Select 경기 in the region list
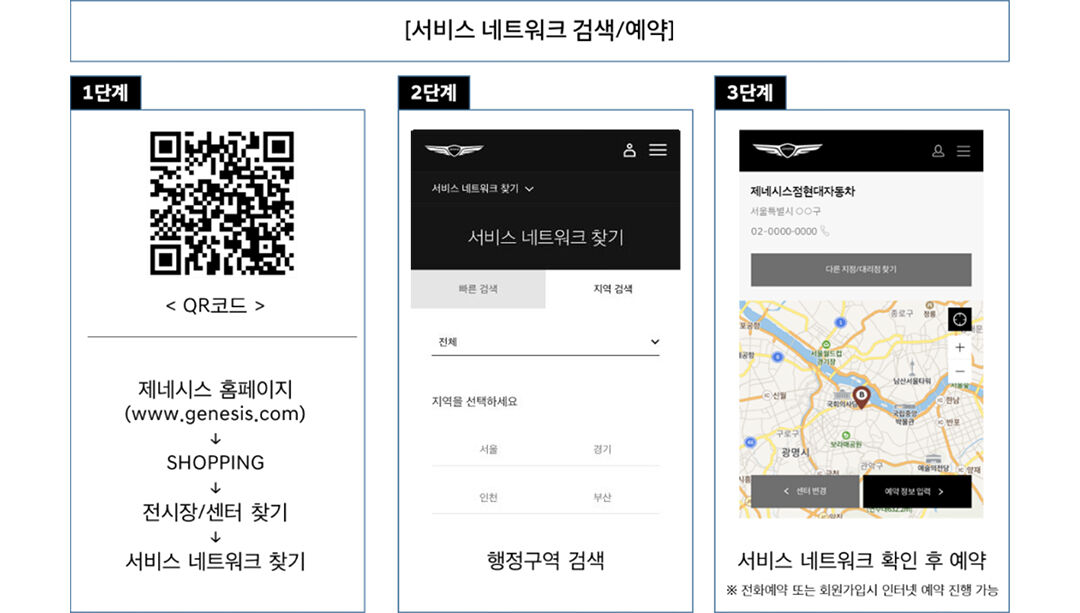 602,449
